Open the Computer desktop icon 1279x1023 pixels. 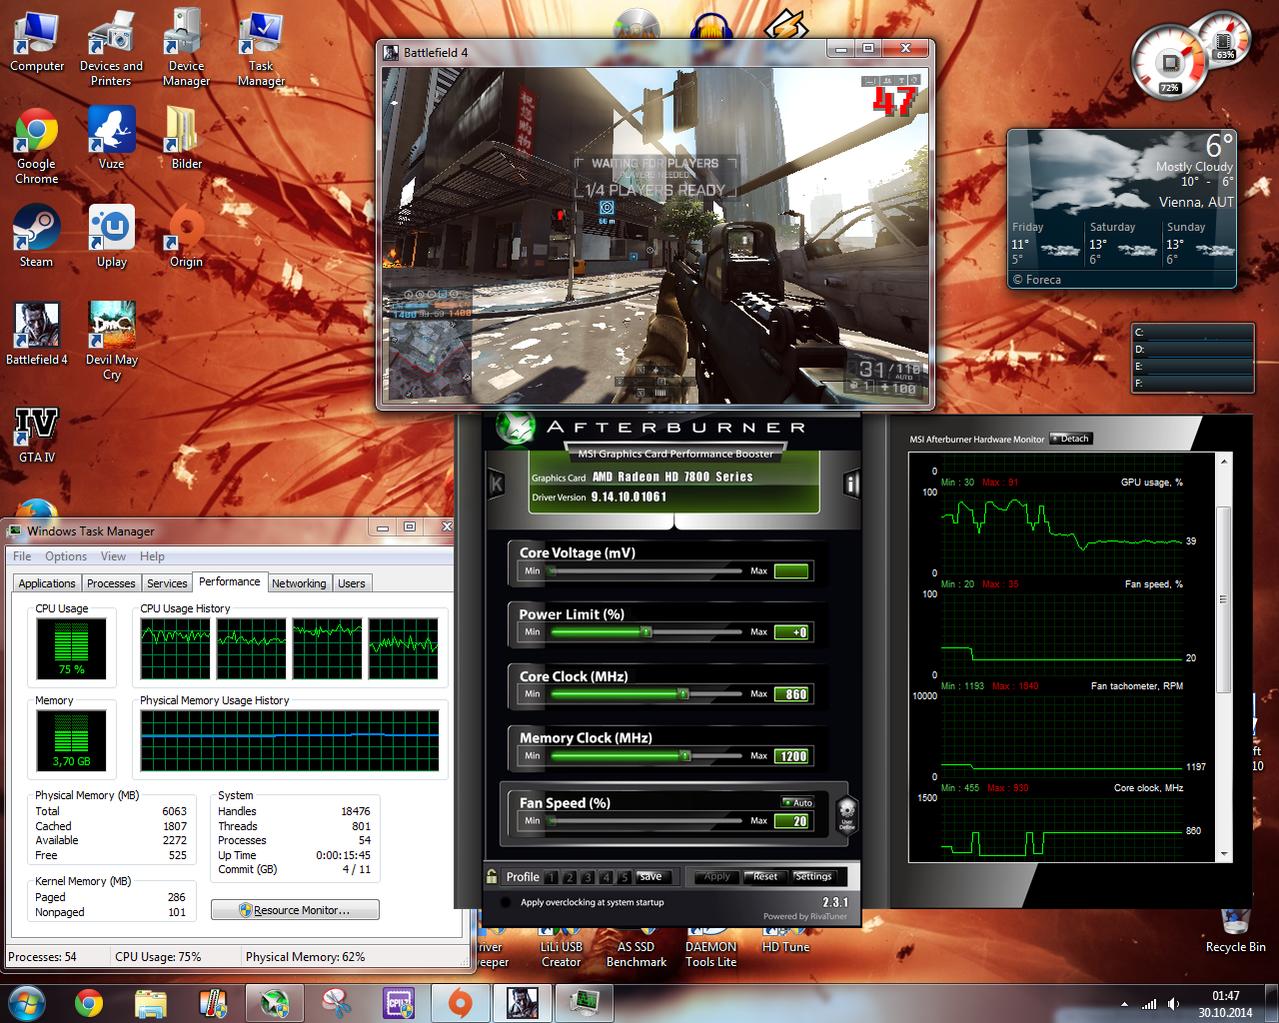pyautogui.click(x=36, y=40)
